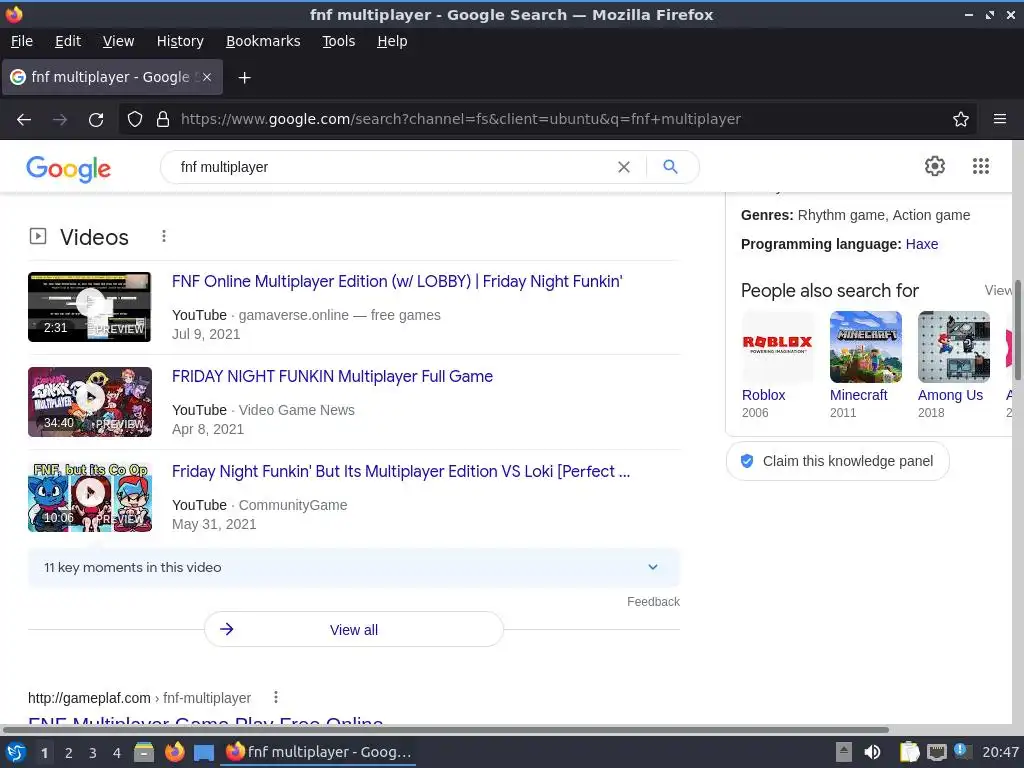Click the page vertical scrollbar thumb
Image resolution: width=1024 pixels, height=768 pixels.
[1017, 330]
